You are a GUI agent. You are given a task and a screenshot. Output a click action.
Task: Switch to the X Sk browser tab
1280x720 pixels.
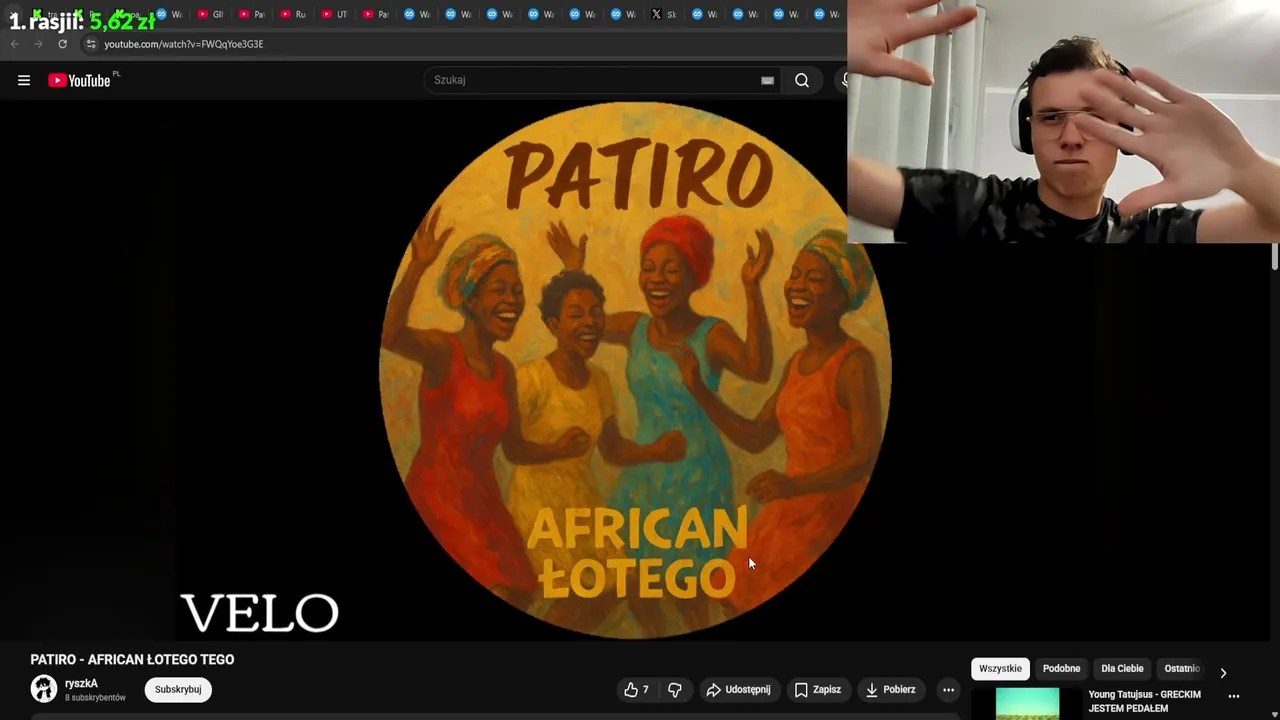[x=663, y=14]
